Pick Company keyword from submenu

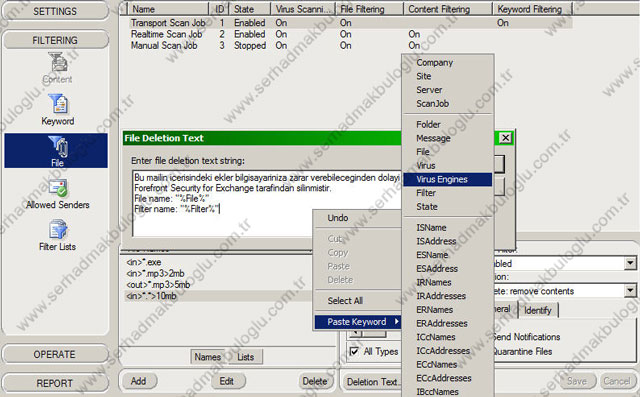[x=447, y=63]
